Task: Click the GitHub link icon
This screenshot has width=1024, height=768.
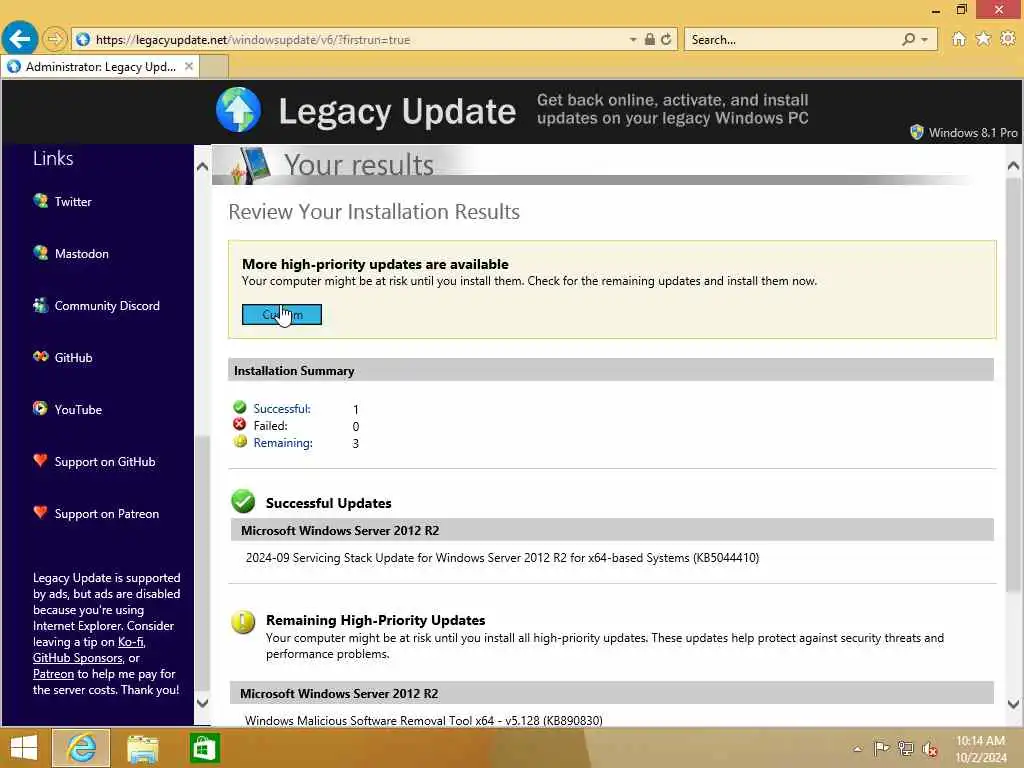Action: tap(40, 357)
